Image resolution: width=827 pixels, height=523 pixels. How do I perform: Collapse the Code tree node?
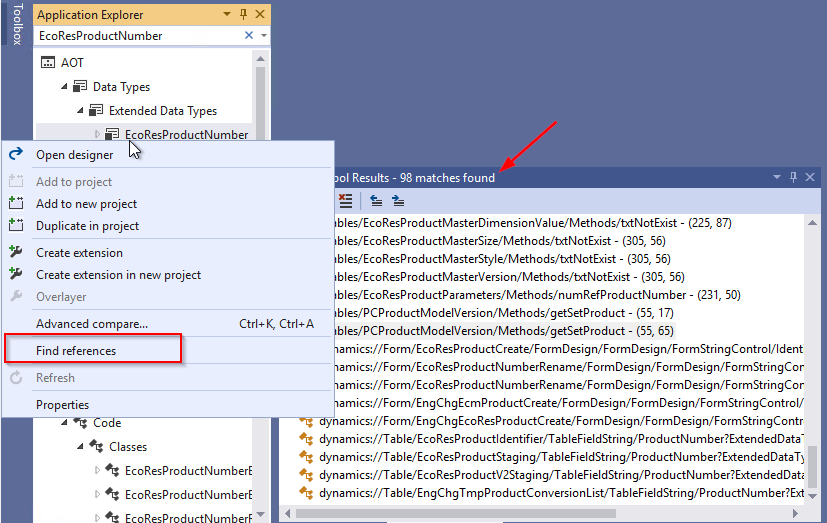(x=64, y=422)
